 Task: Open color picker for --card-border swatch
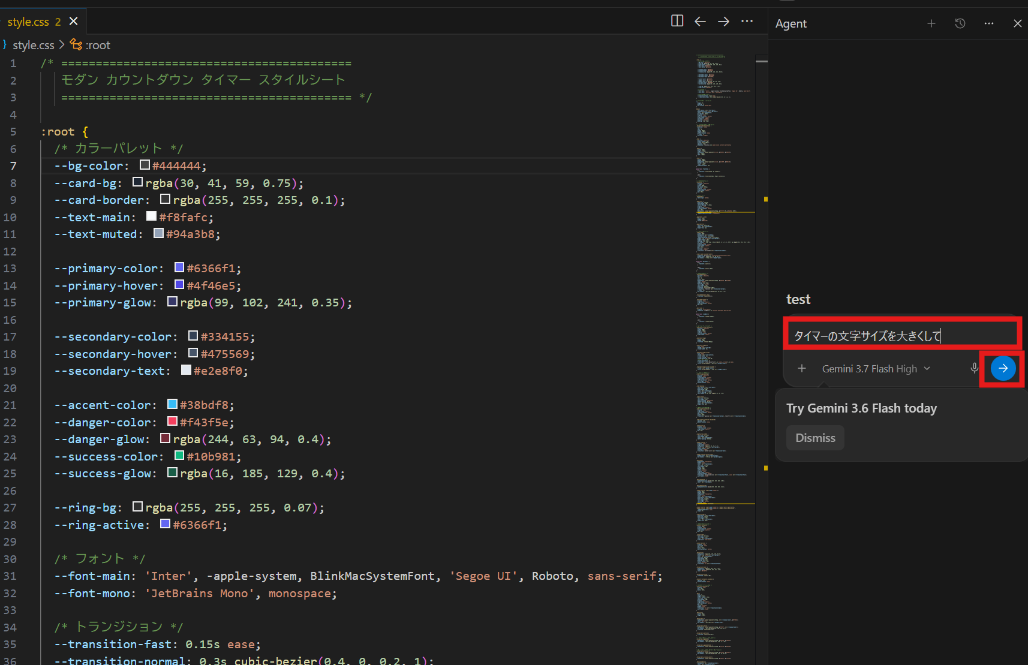165,199
